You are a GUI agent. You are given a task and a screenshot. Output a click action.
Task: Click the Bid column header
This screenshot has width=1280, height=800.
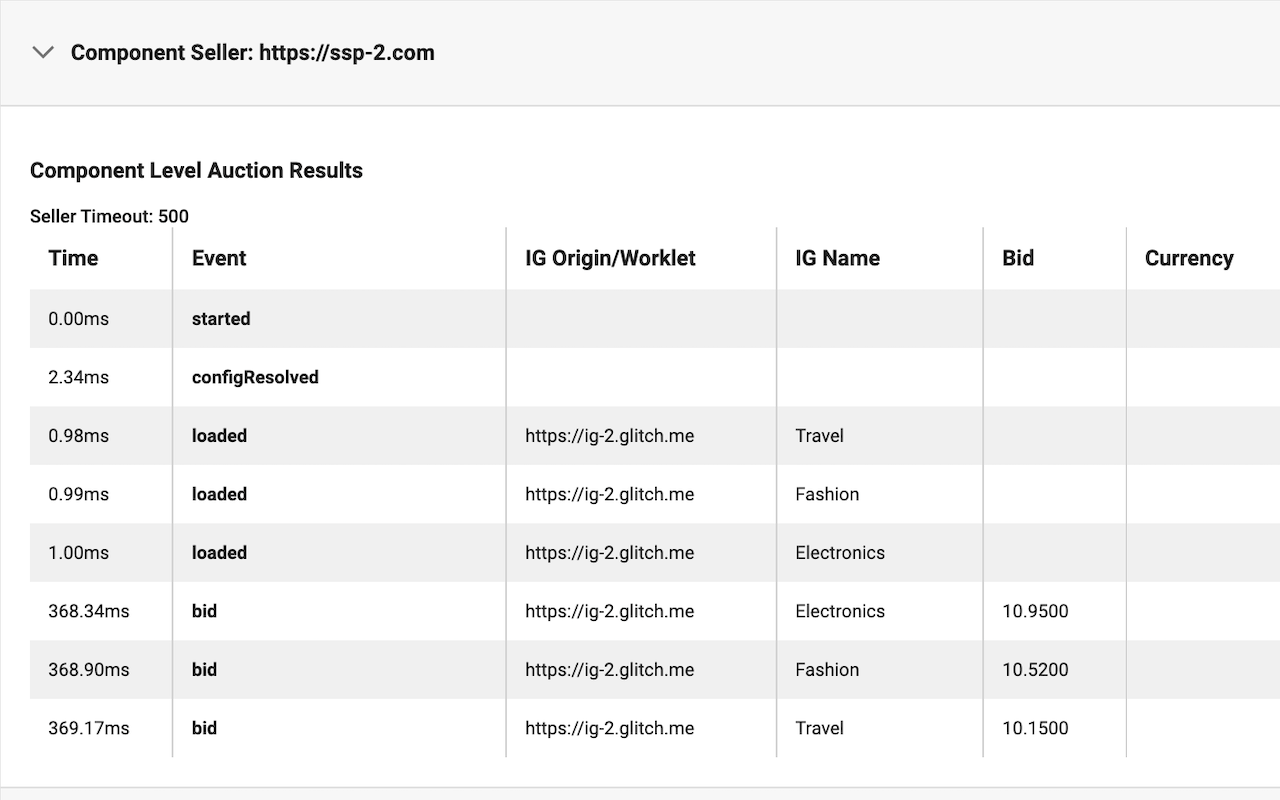1018,258
